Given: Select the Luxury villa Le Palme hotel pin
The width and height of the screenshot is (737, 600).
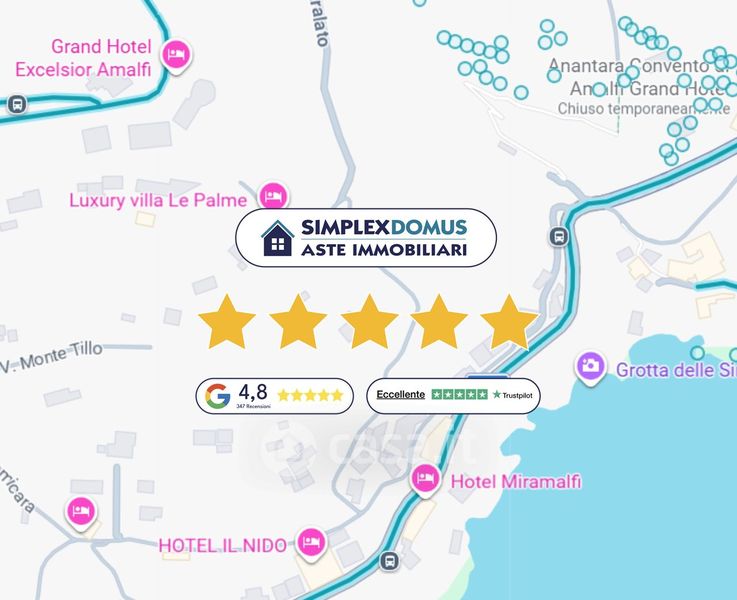Looking at the screenshot, I should click(x=274, y=195).
